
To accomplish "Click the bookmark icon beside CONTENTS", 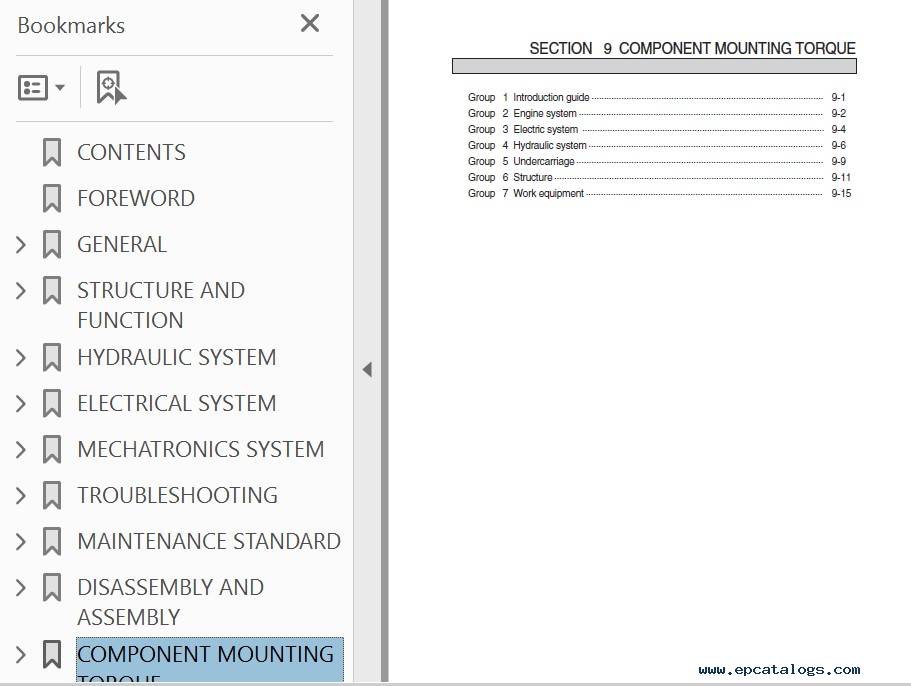I will pyautogui.click(x=52, y=152).
